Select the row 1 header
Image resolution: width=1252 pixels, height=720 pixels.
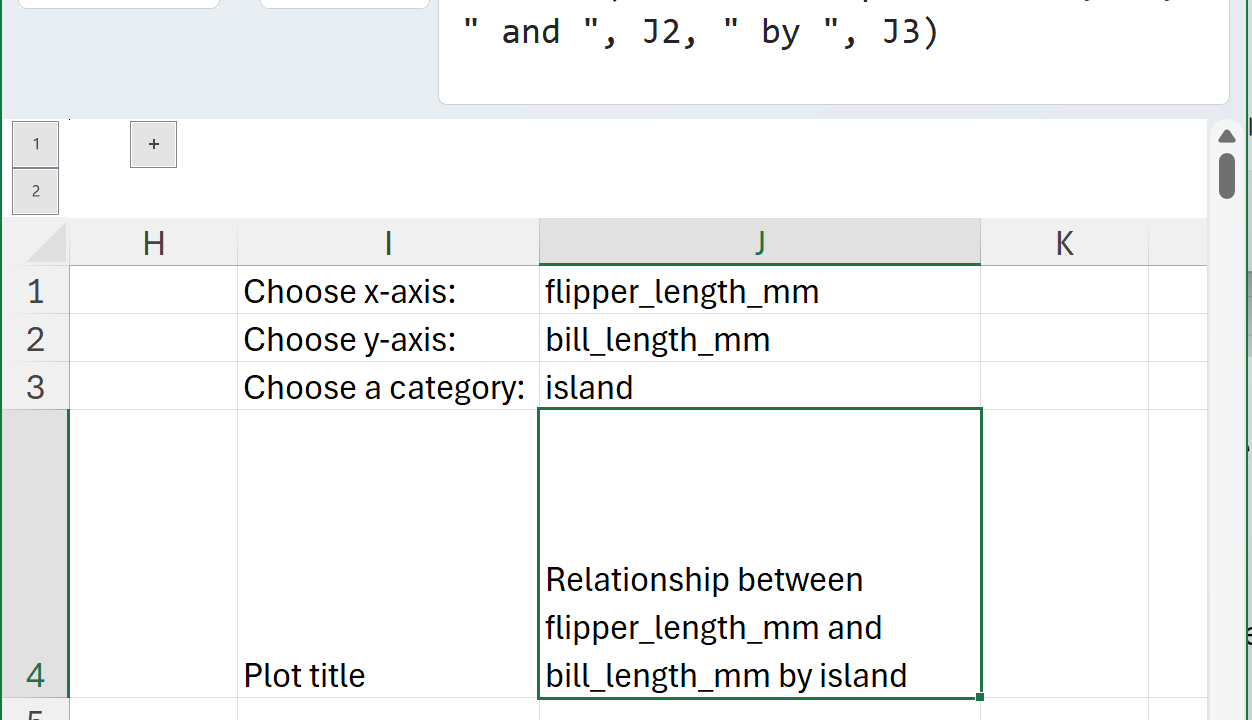point(35,291)
